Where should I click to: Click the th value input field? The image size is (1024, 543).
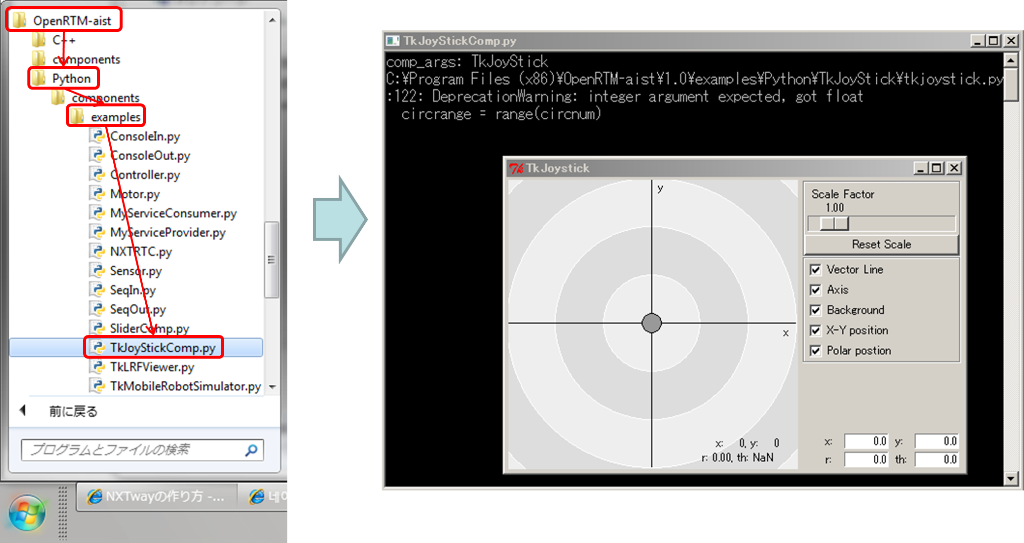click(x=936, y=459)
